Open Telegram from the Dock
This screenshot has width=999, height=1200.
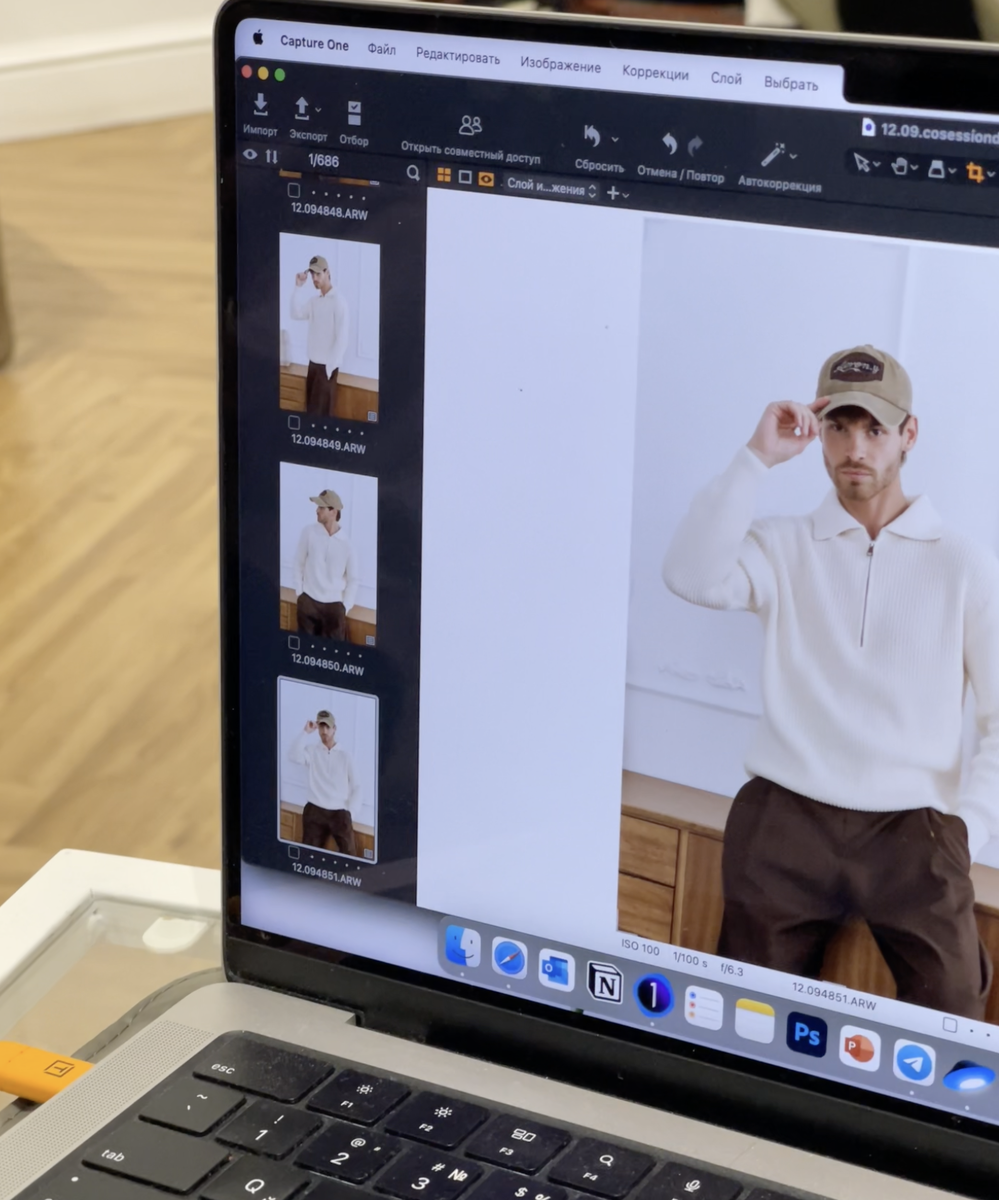(x=914, y=1062)
